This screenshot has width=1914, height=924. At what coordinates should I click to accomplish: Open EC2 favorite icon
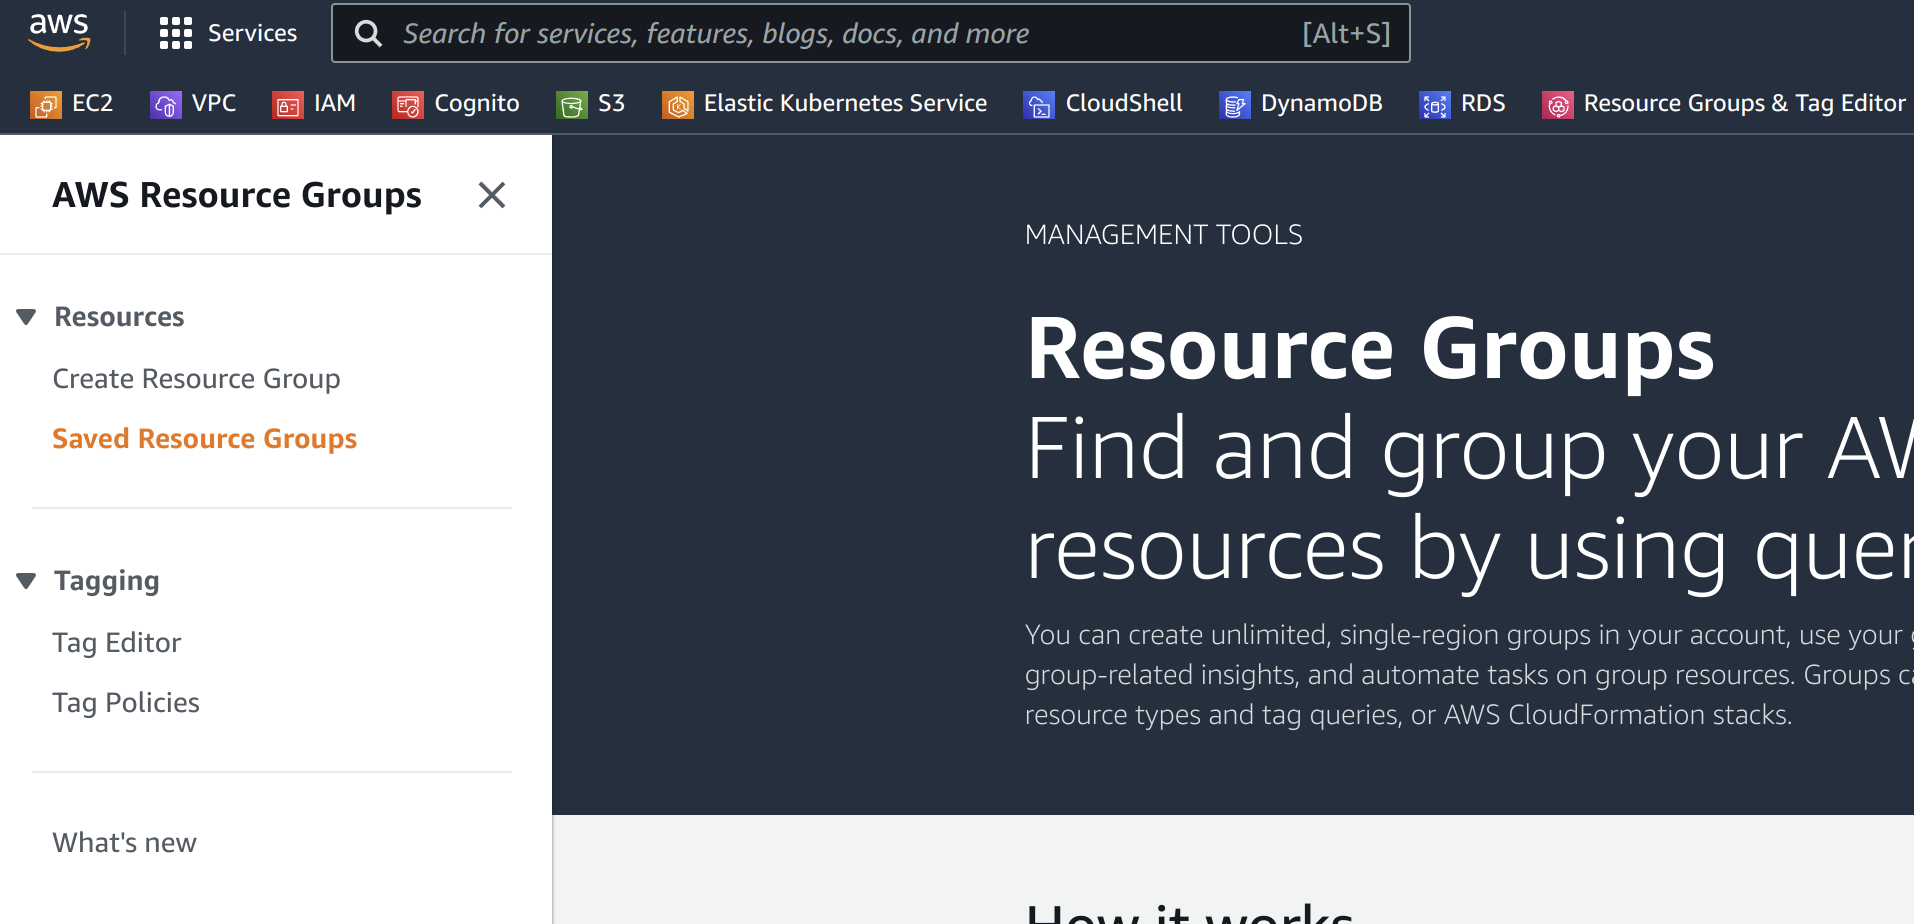click(45, 104)
